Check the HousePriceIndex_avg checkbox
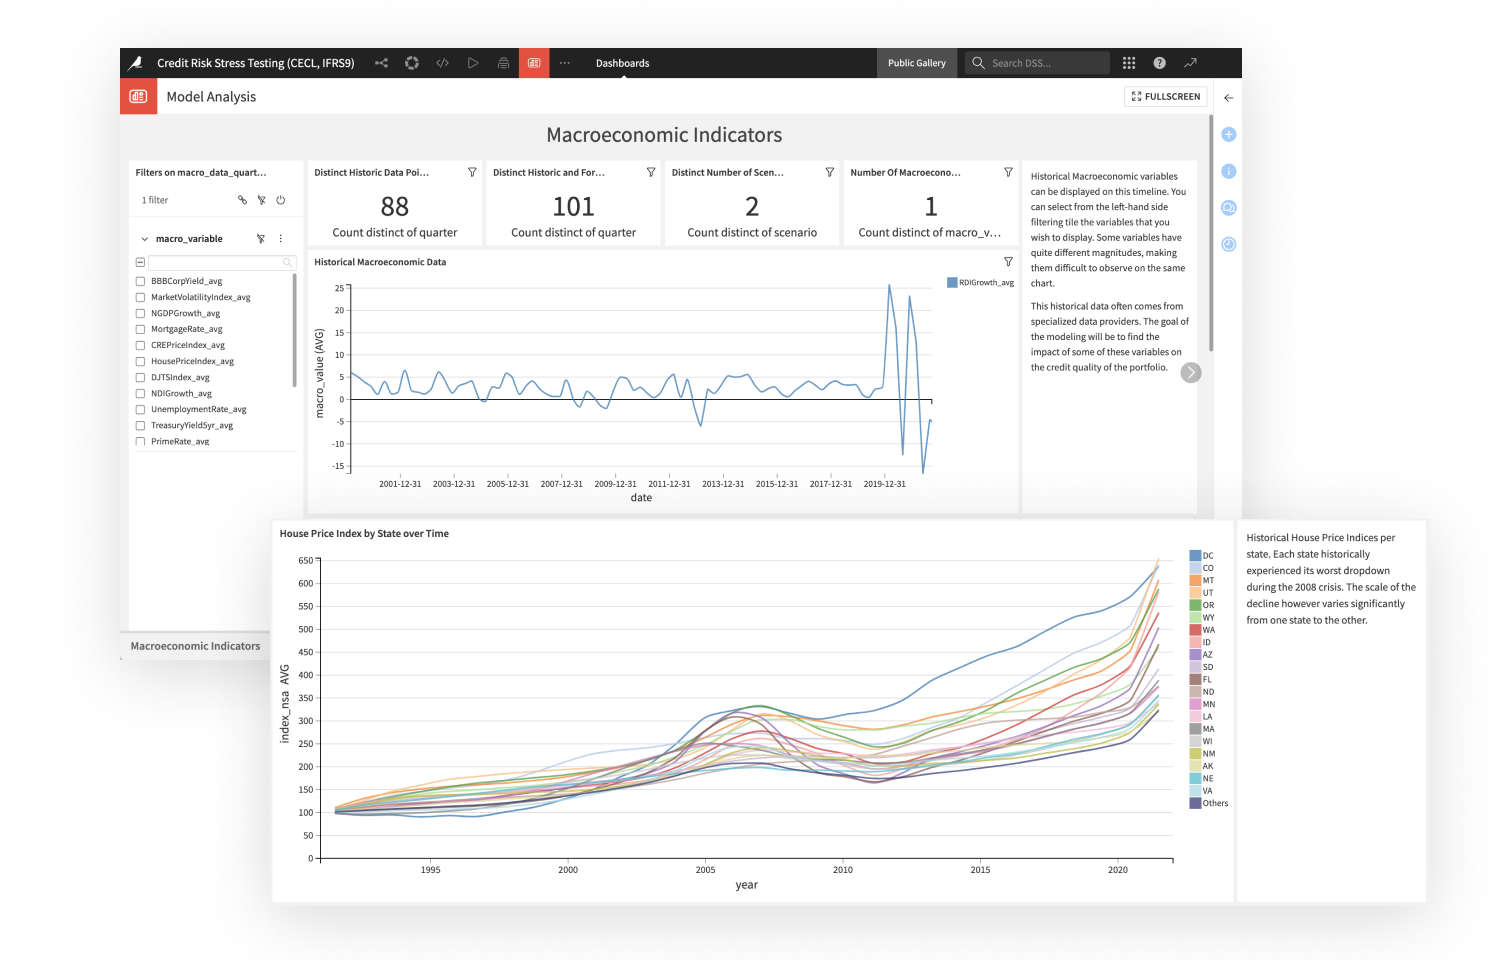 click(x=141, y=361)
